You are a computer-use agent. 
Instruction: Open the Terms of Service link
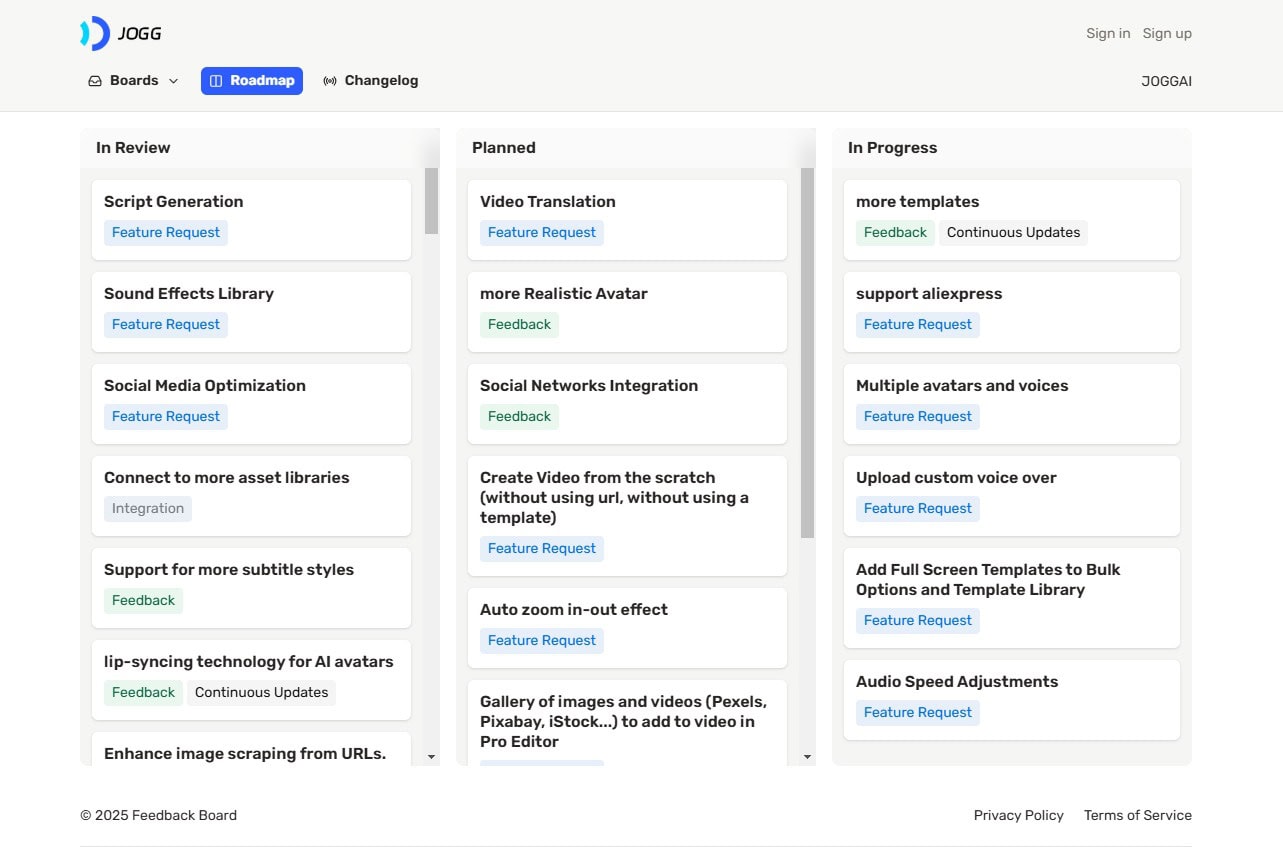coord(1137,815)
